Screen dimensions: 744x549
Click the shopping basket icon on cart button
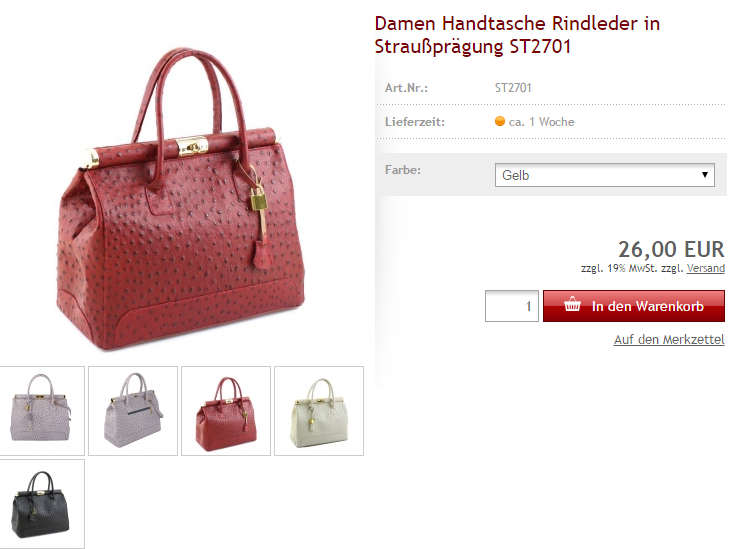coord(572,305)
